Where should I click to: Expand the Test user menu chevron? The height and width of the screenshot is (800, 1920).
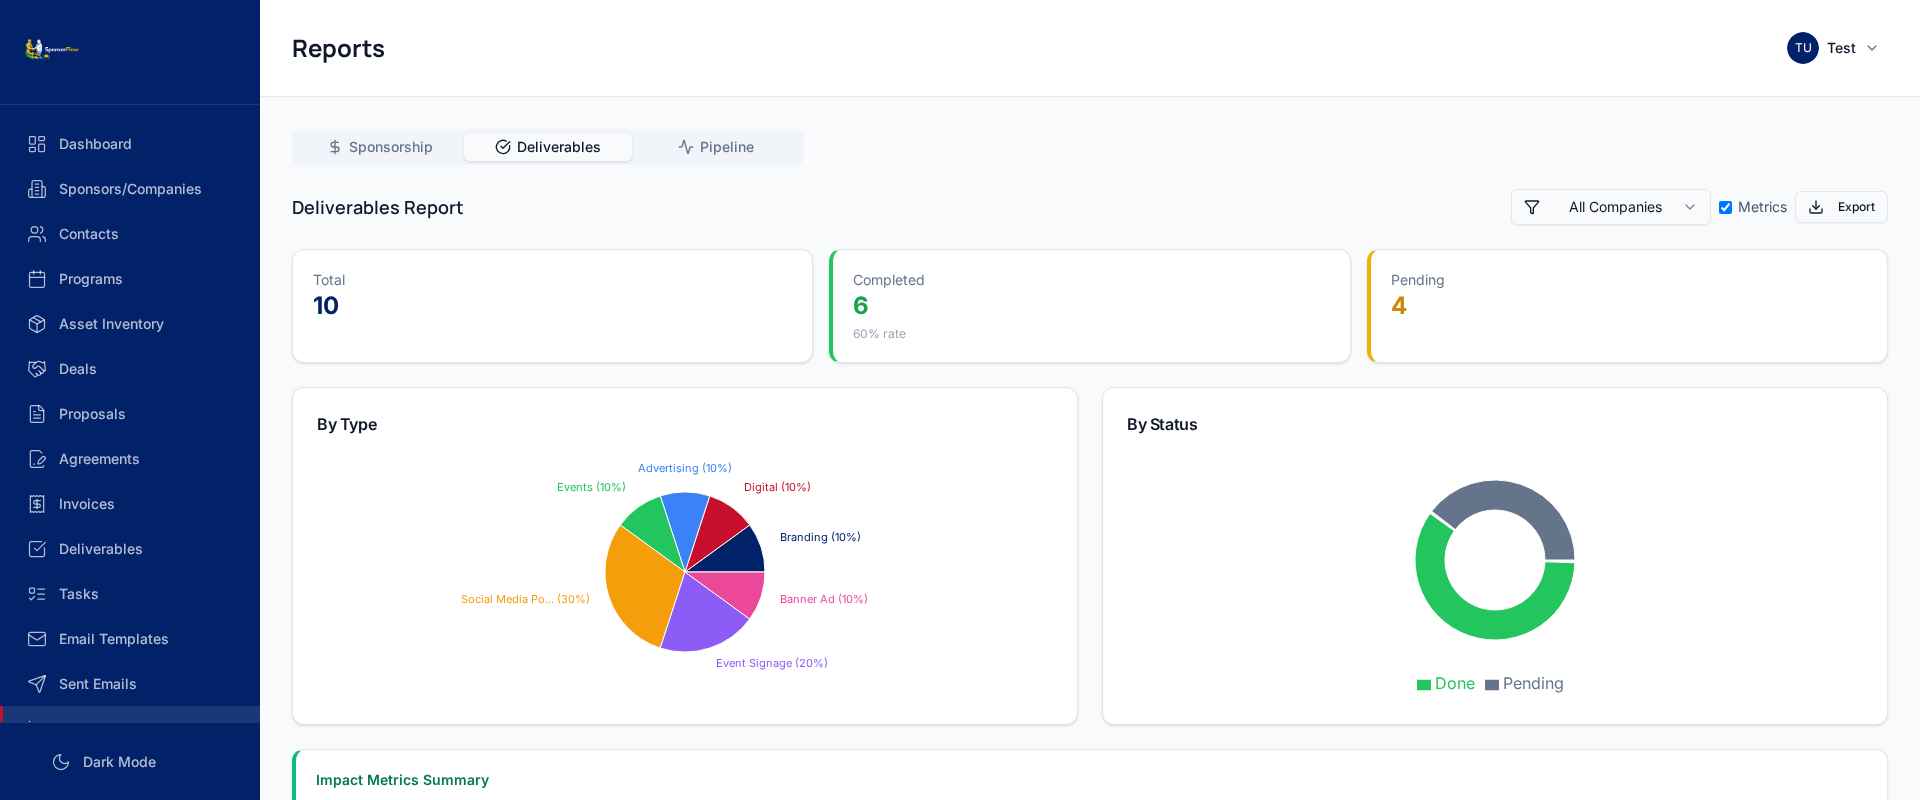coord(1872,48)
